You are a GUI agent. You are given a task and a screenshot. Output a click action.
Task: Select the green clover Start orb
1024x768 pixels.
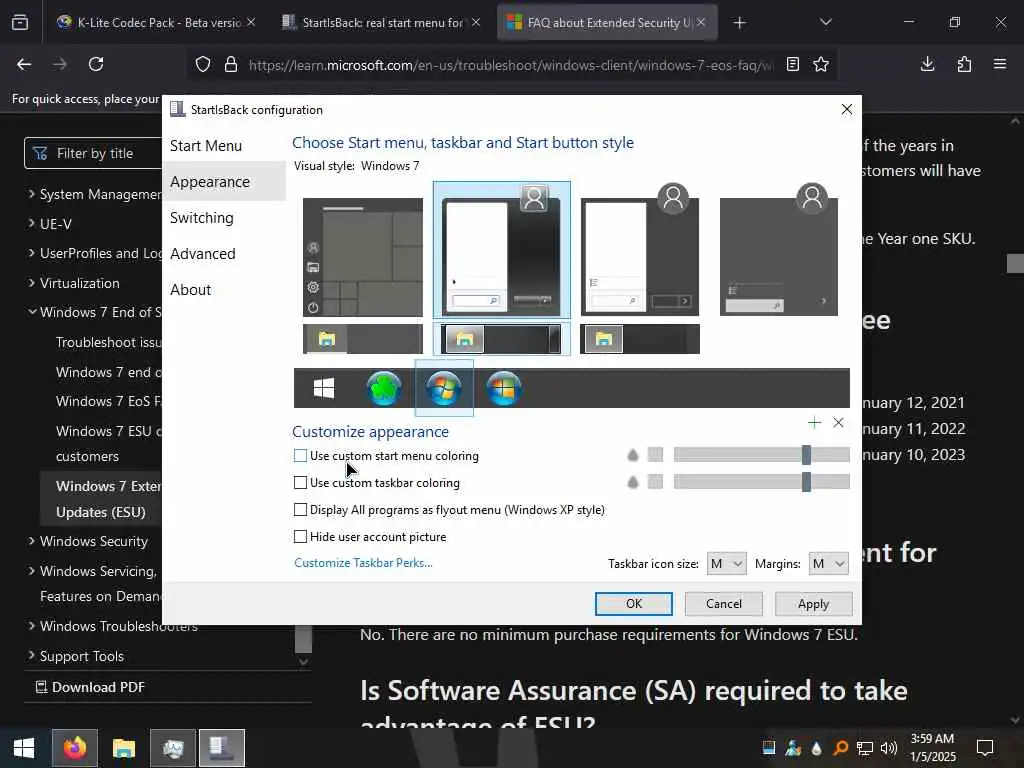[384, 388]
